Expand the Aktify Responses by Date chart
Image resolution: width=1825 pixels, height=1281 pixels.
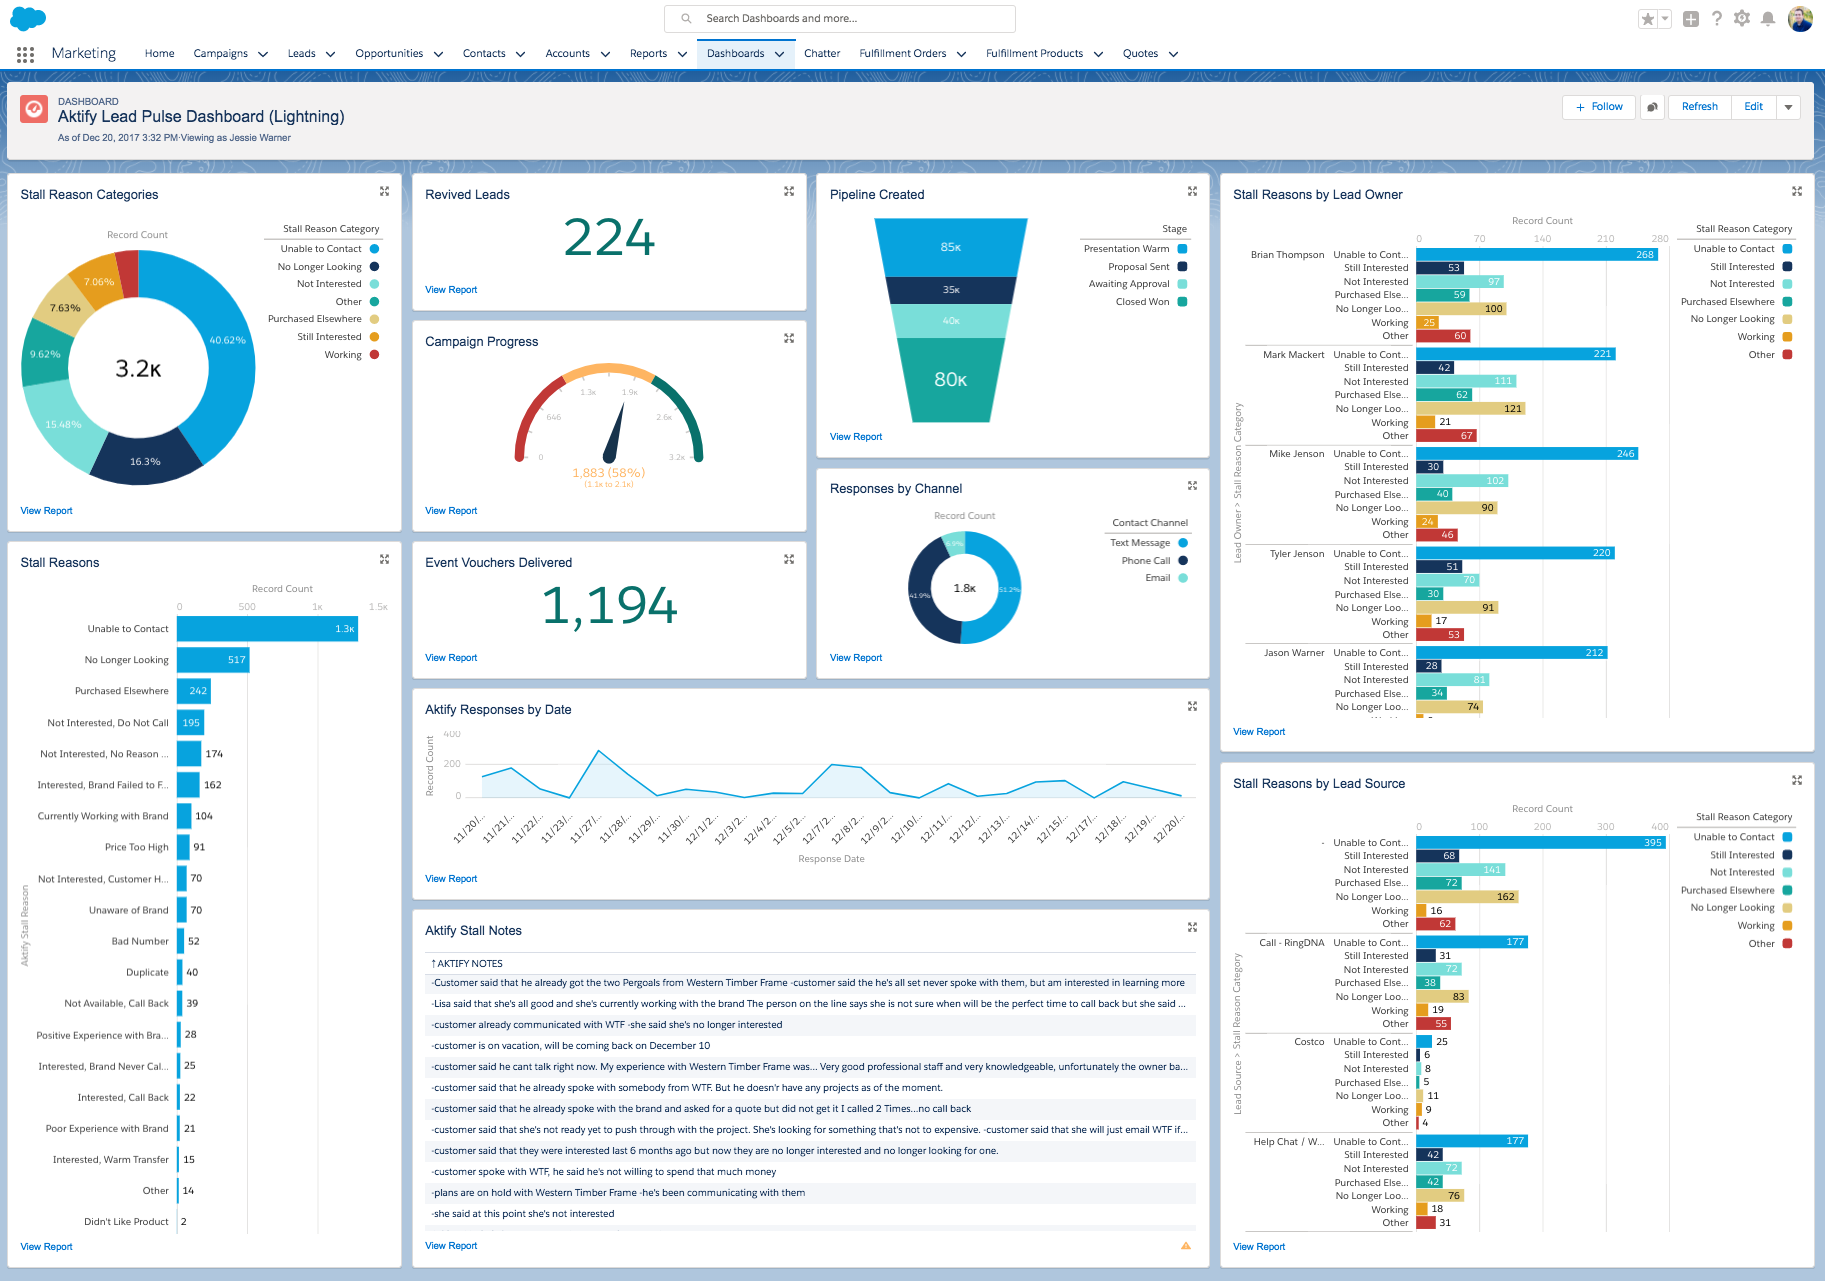[x=1192, y=706]
